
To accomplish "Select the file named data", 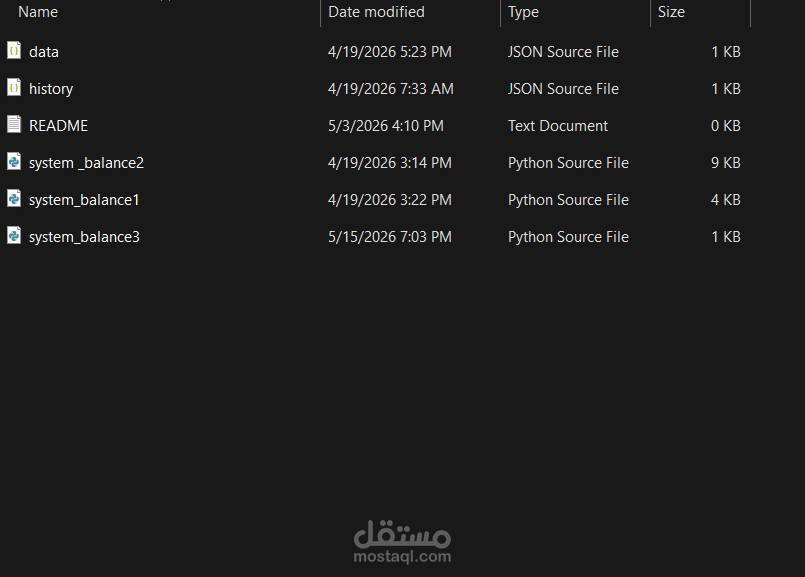I will click(x=44, y=52).
